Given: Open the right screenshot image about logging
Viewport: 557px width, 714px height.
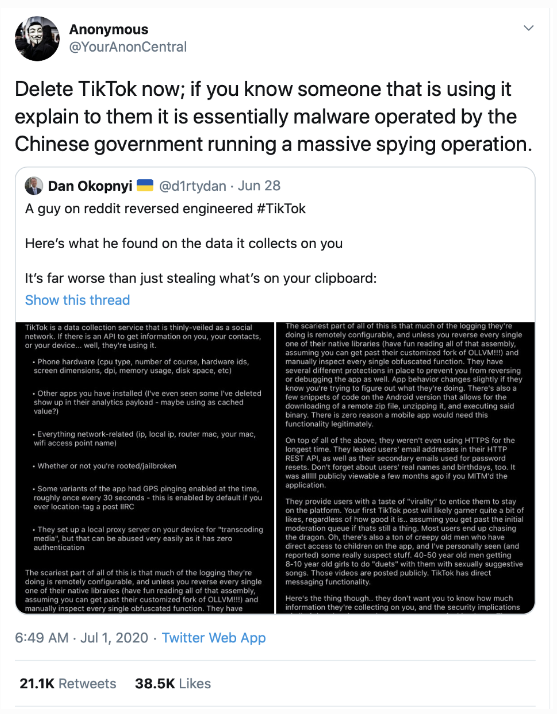Looking at the screenshot, I should [405, 468].
